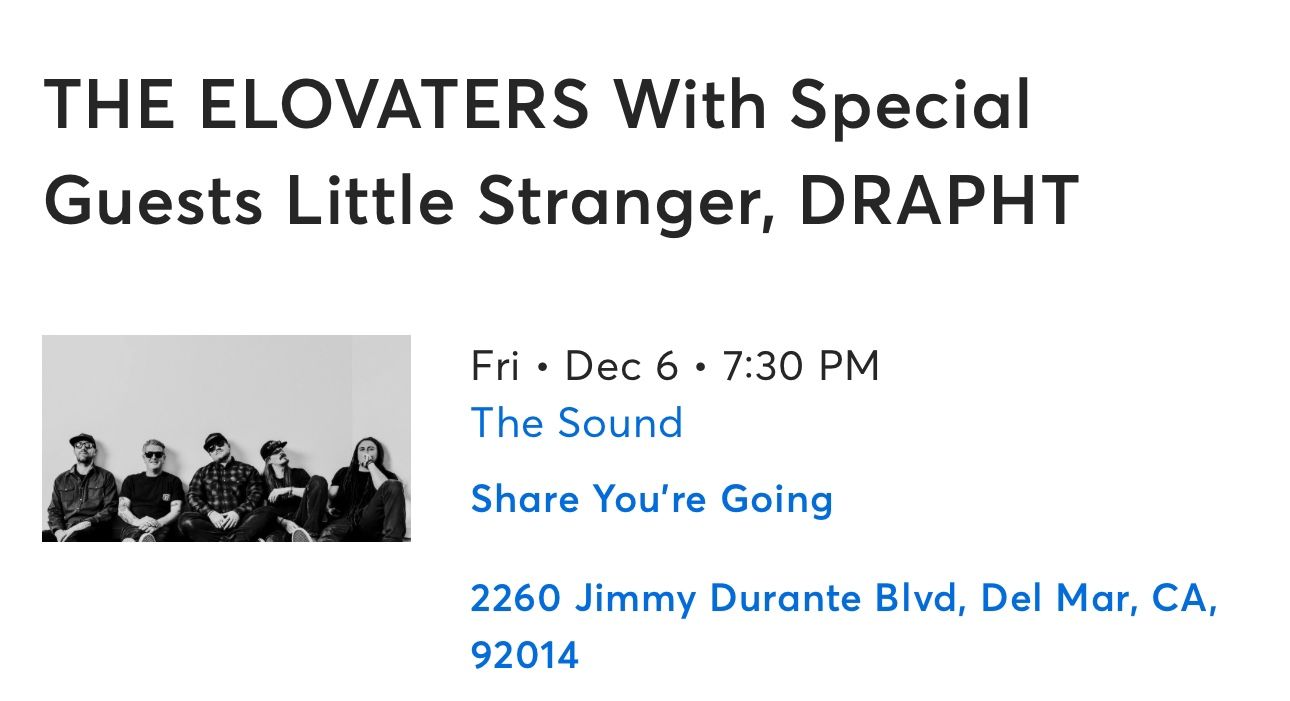The image size is (1290, 701).
Task: Click "DRAPHT" in the event title
Action: click(938, 199)
